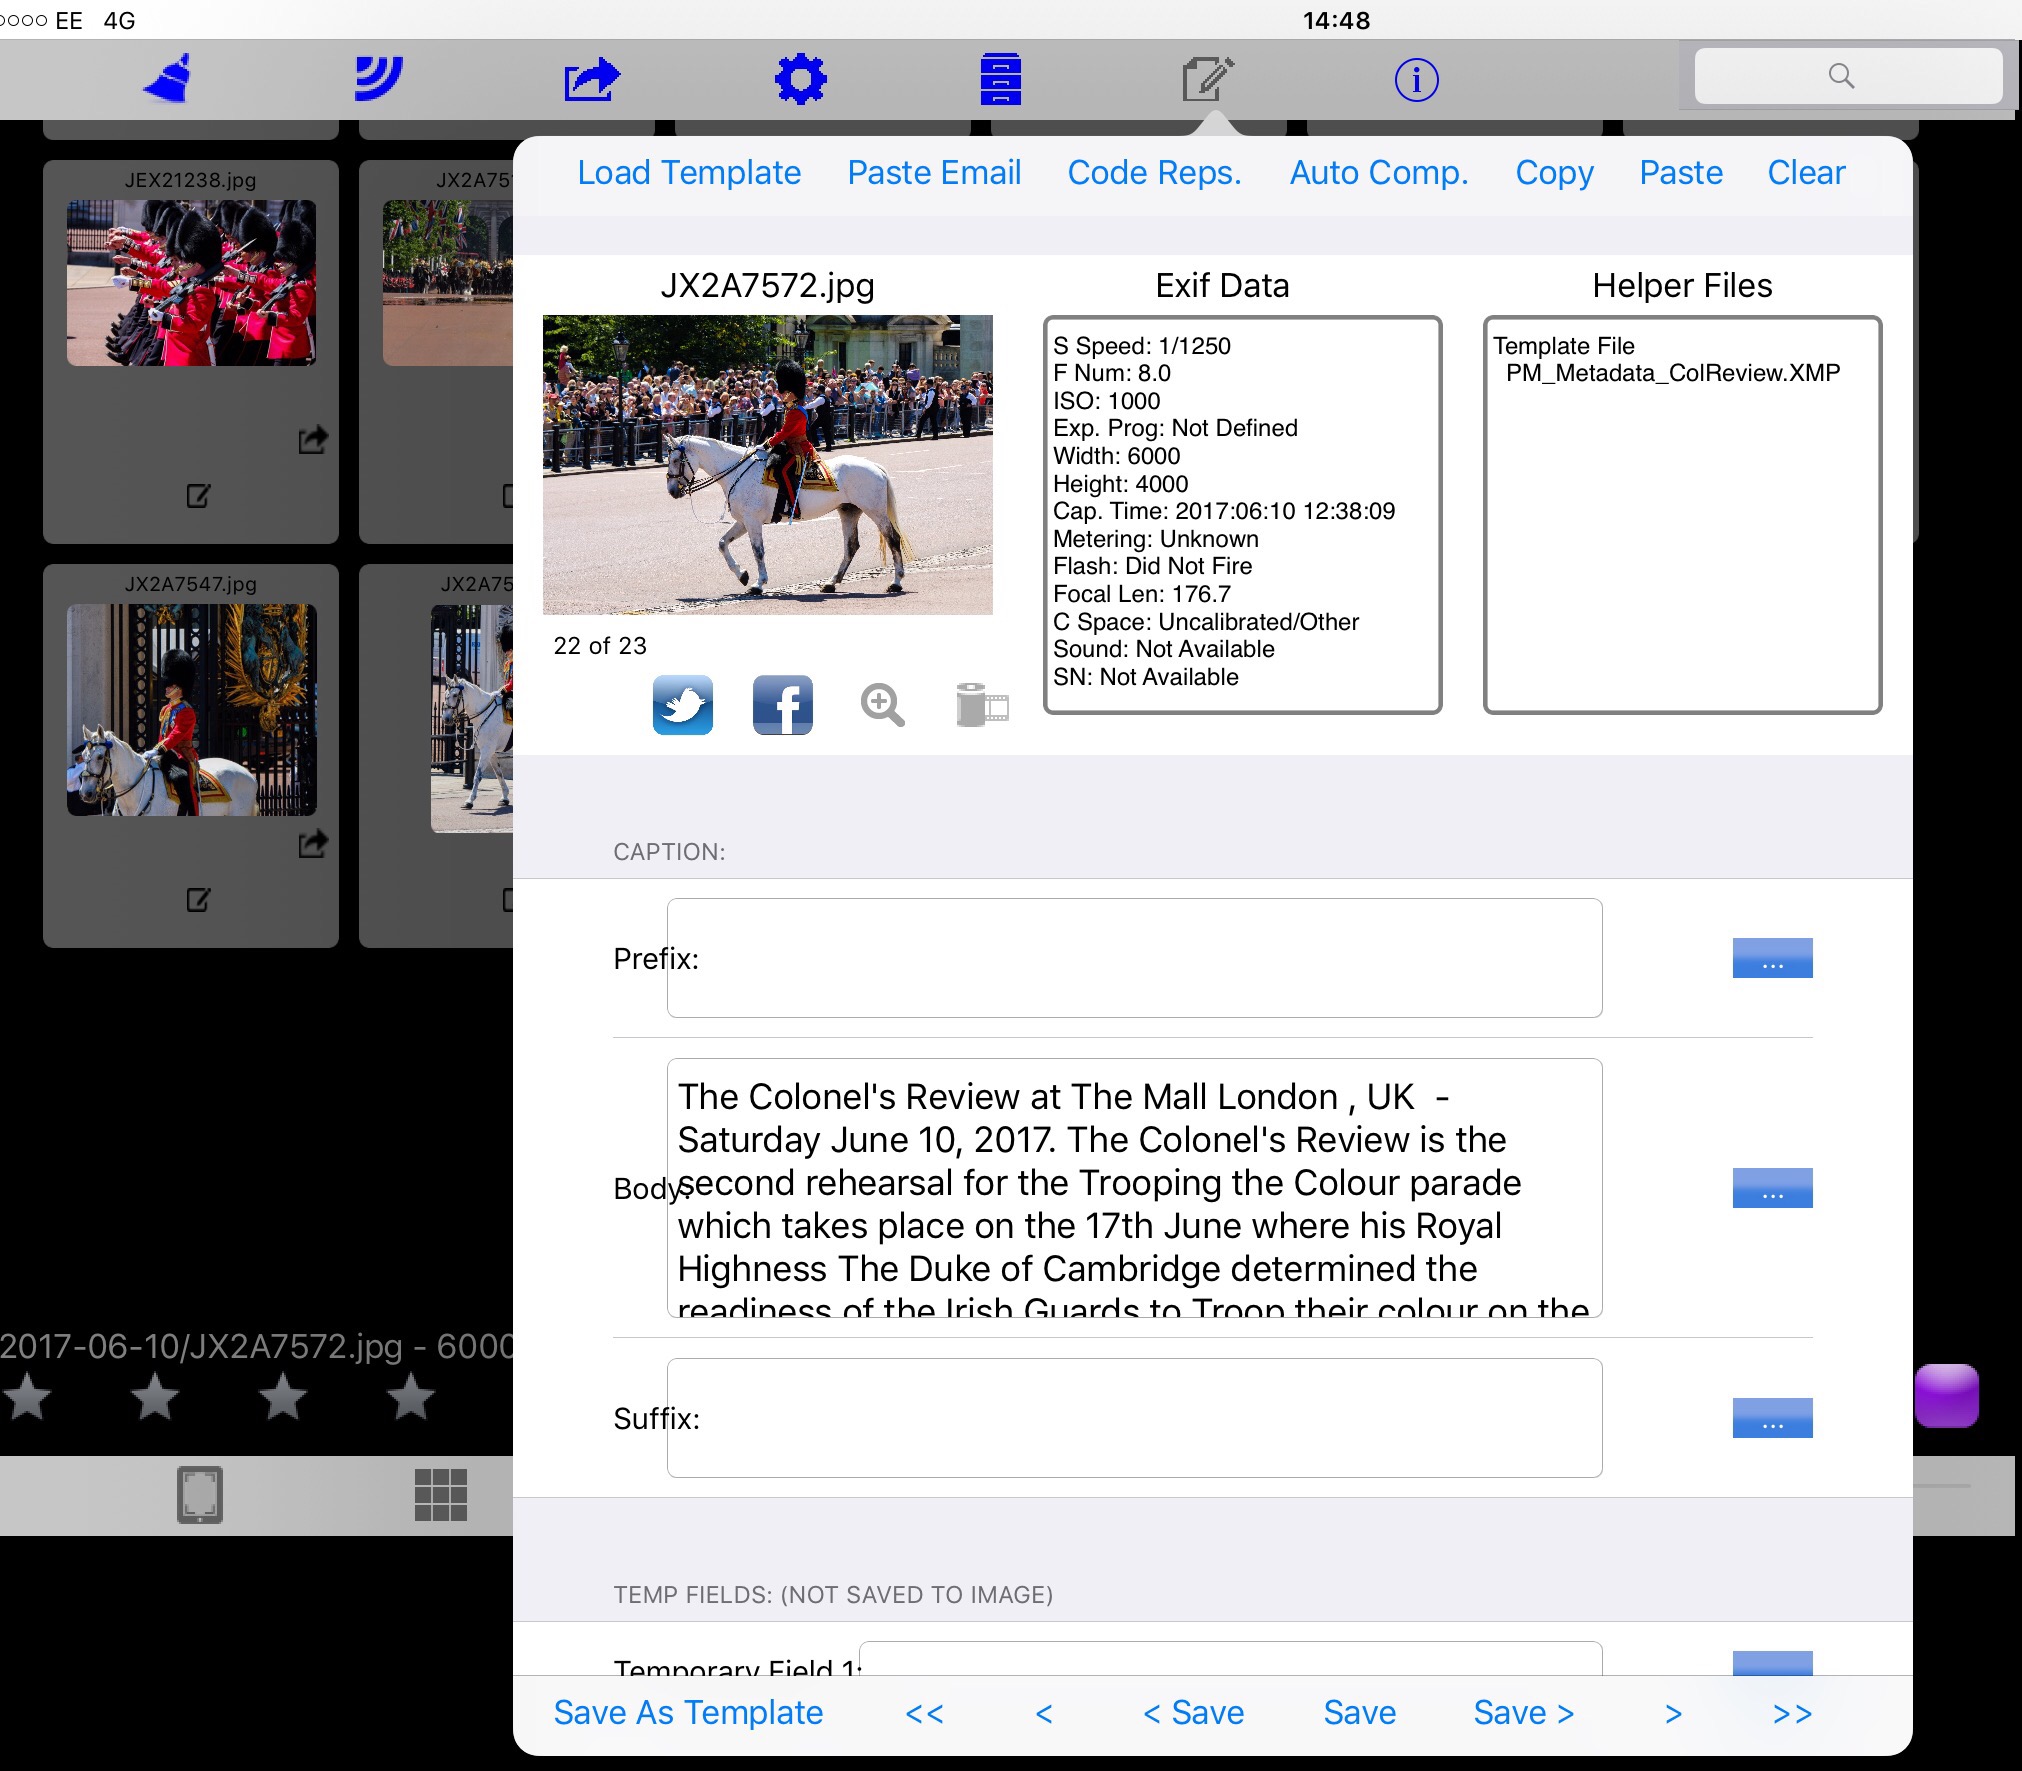This screenshot has height=1771, width=2022.
Task: Tap the film roll icon
Action: point(981,705)
